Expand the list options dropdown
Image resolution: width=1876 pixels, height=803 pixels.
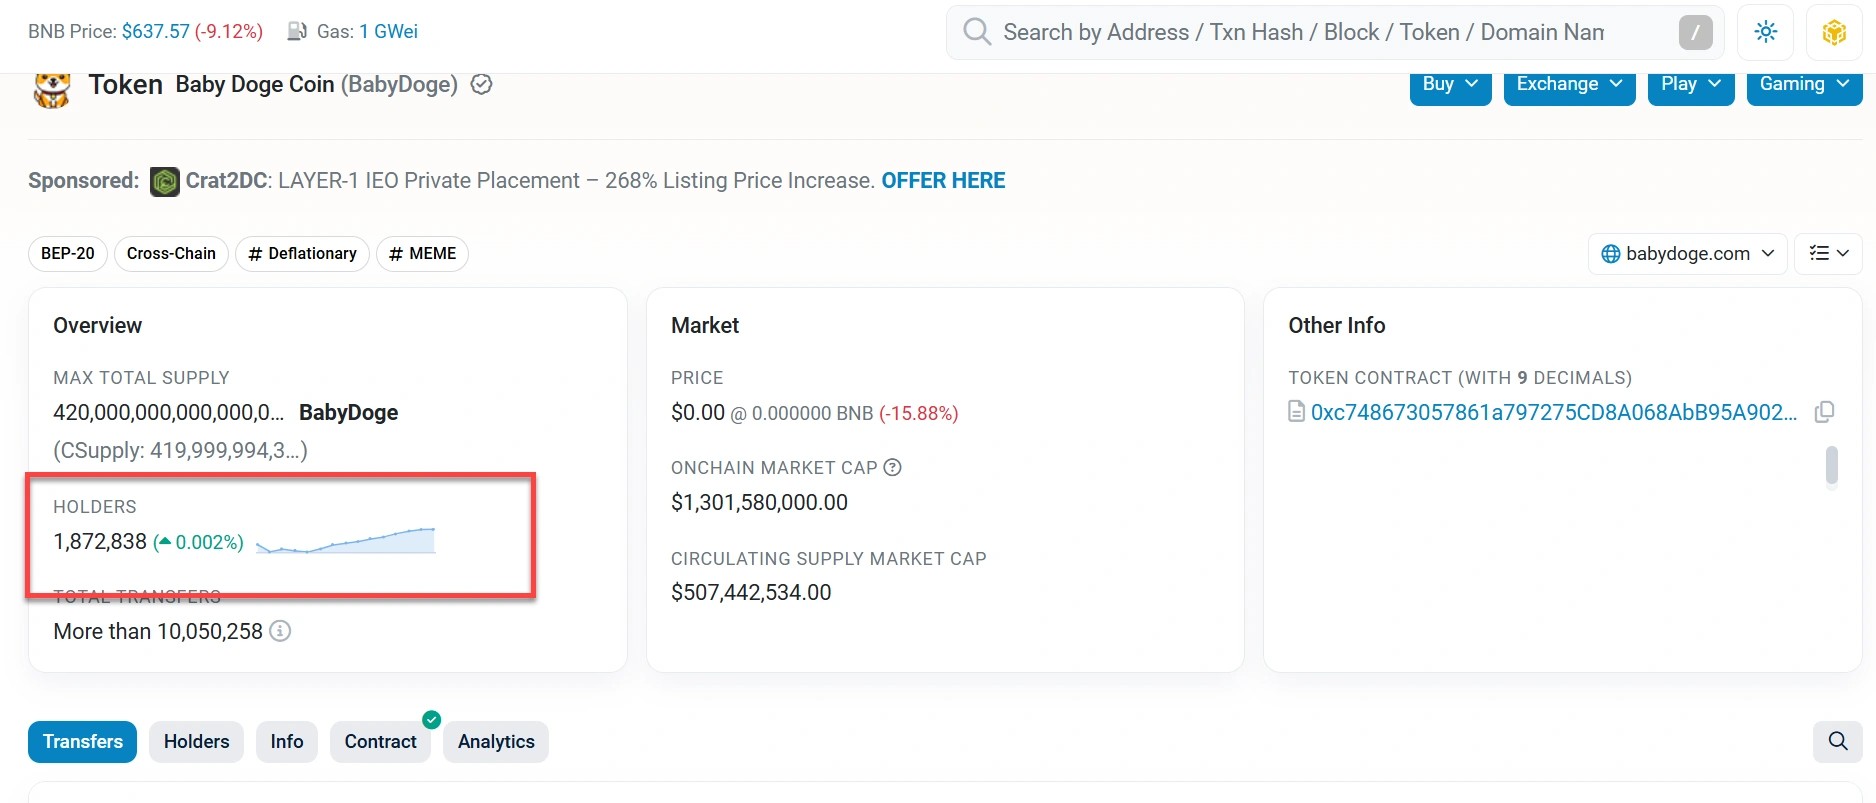[x=1828, y=254]
